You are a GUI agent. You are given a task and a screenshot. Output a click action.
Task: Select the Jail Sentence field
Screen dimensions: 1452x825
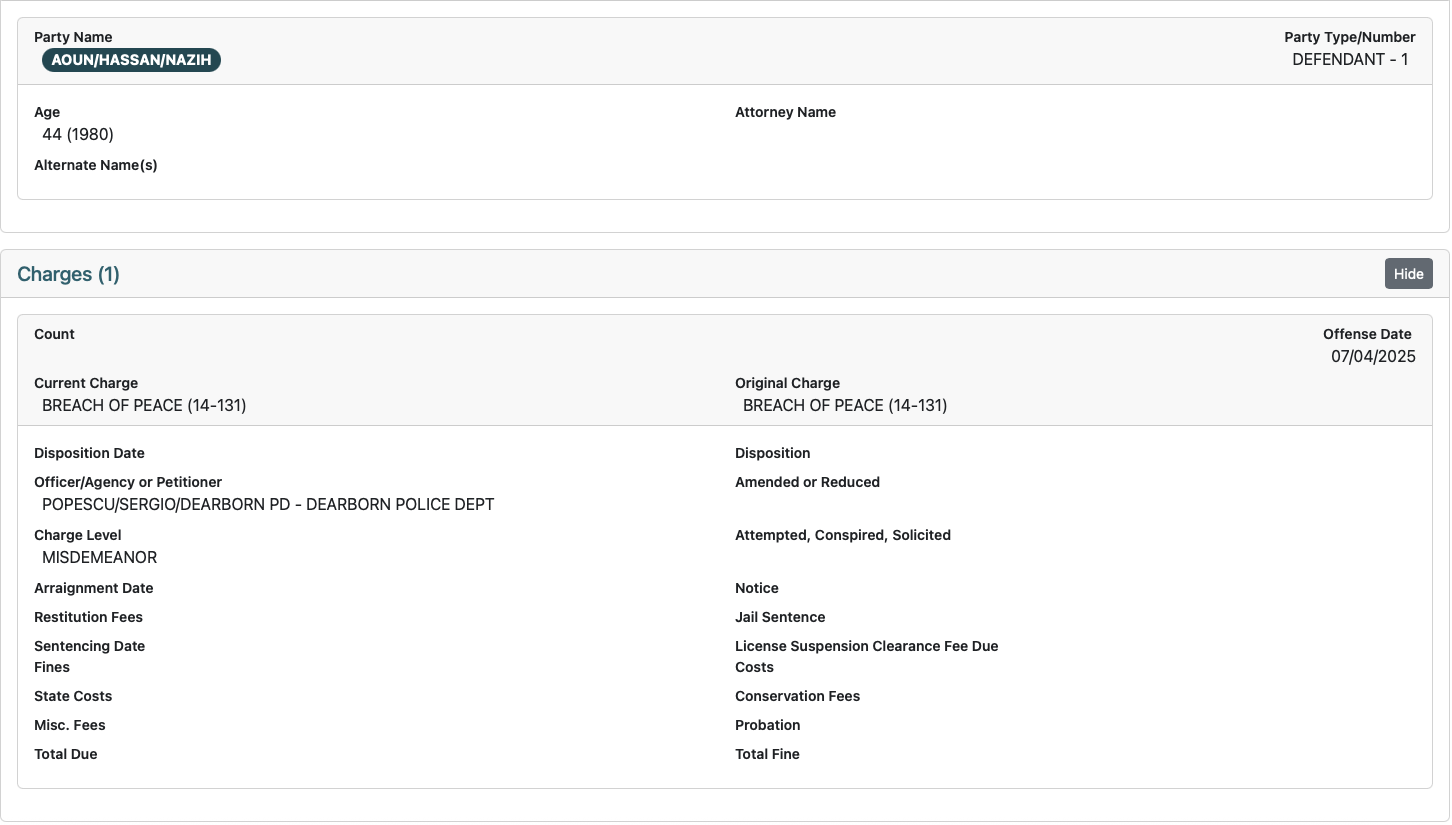tap(780, 617)
